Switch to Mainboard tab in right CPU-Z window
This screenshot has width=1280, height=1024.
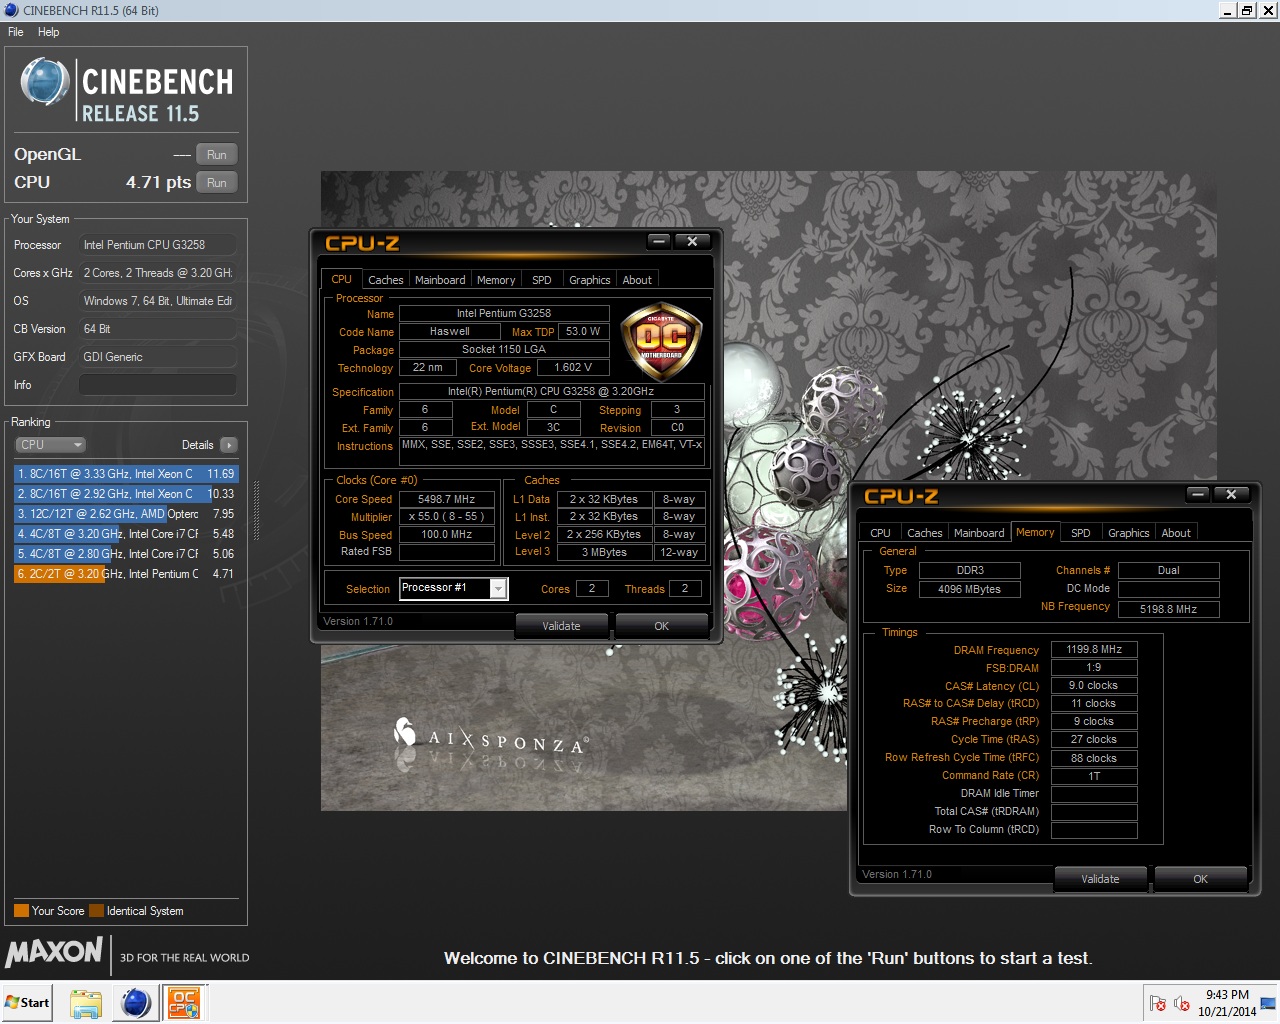tap(979, 533)
